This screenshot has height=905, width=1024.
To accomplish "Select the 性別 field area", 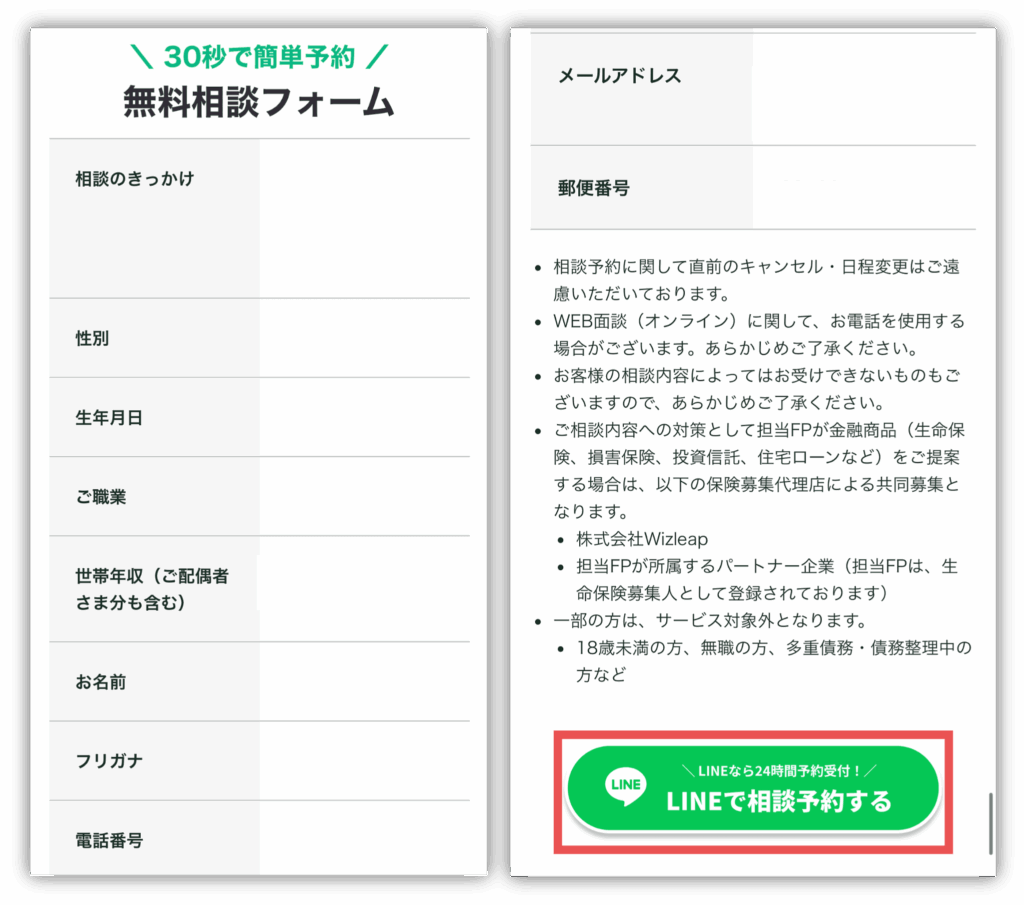I will [x=364, y=338].
